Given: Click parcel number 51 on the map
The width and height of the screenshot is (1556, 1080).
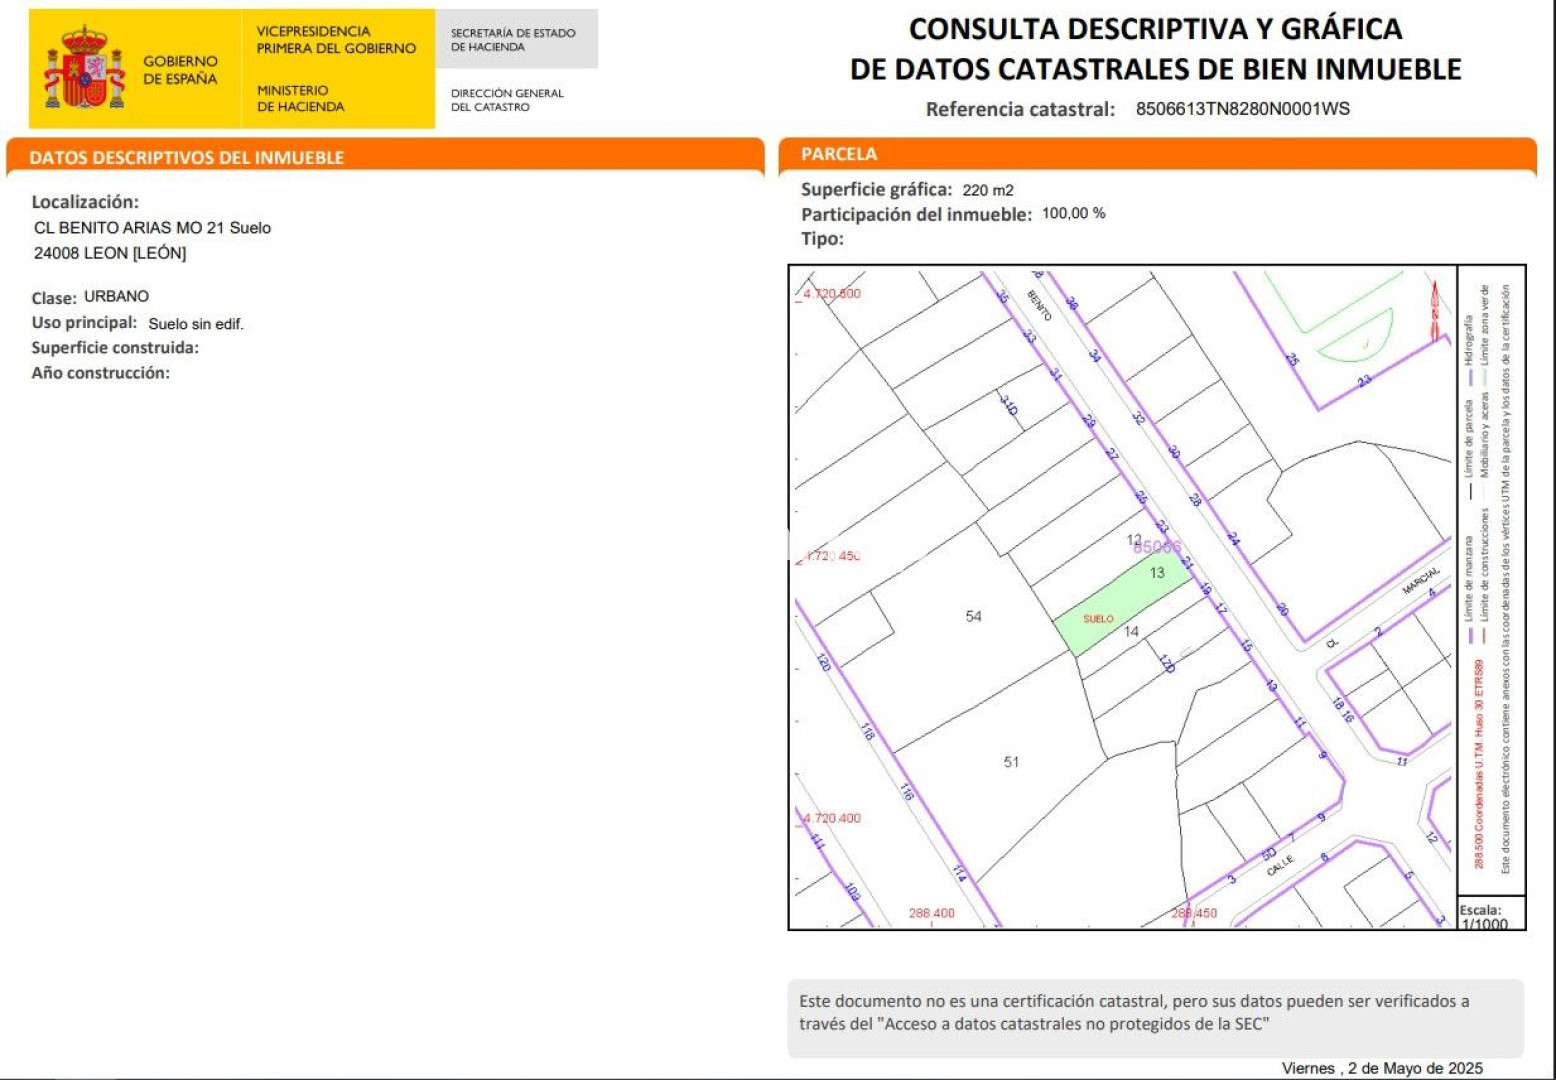Looking at the screenshot, I should (x=1011, y=762).
